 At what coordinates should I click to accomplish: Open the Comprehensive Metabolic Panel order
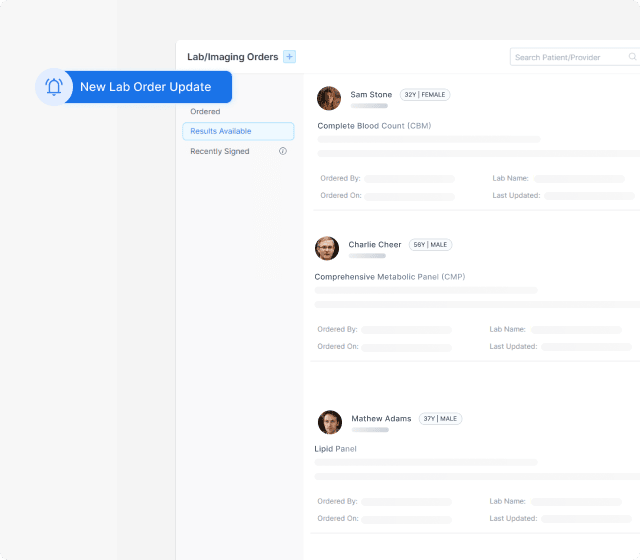click(x=389, y=276)
